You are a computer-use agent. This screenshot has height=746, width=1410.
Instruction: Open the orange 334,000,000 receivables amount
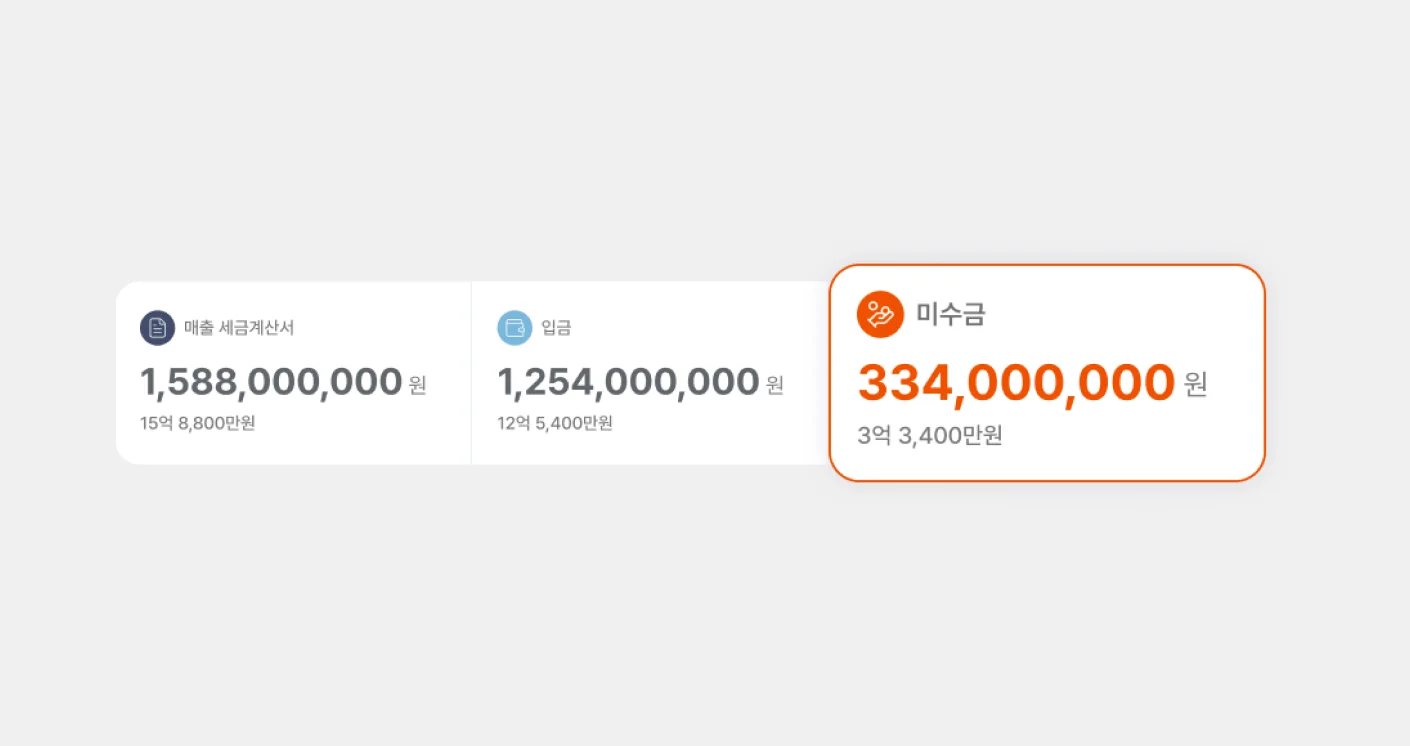coord(1015,383)
